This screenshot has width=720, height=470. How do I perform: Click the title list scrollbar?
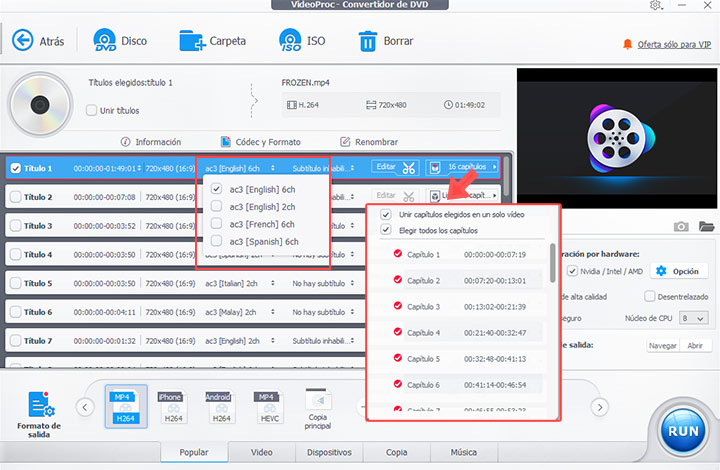506,176
